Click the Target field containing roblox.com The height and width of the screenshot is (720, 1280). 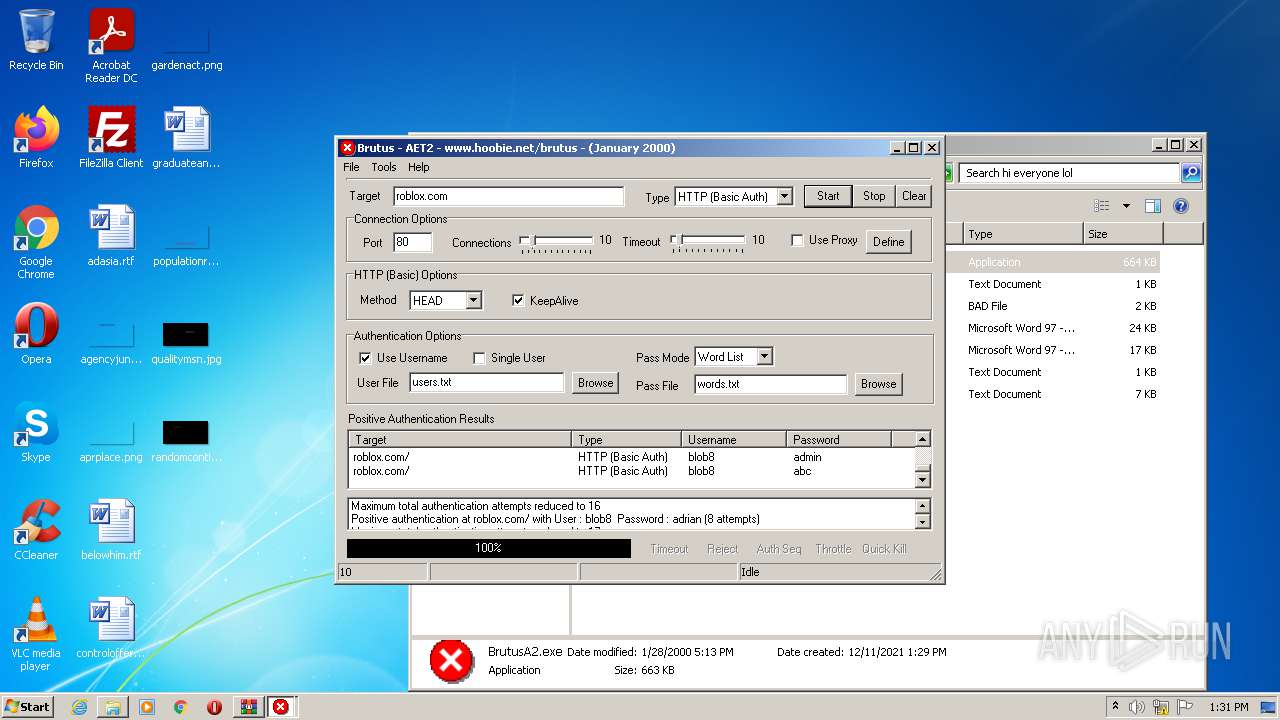(x=508, y=196)
